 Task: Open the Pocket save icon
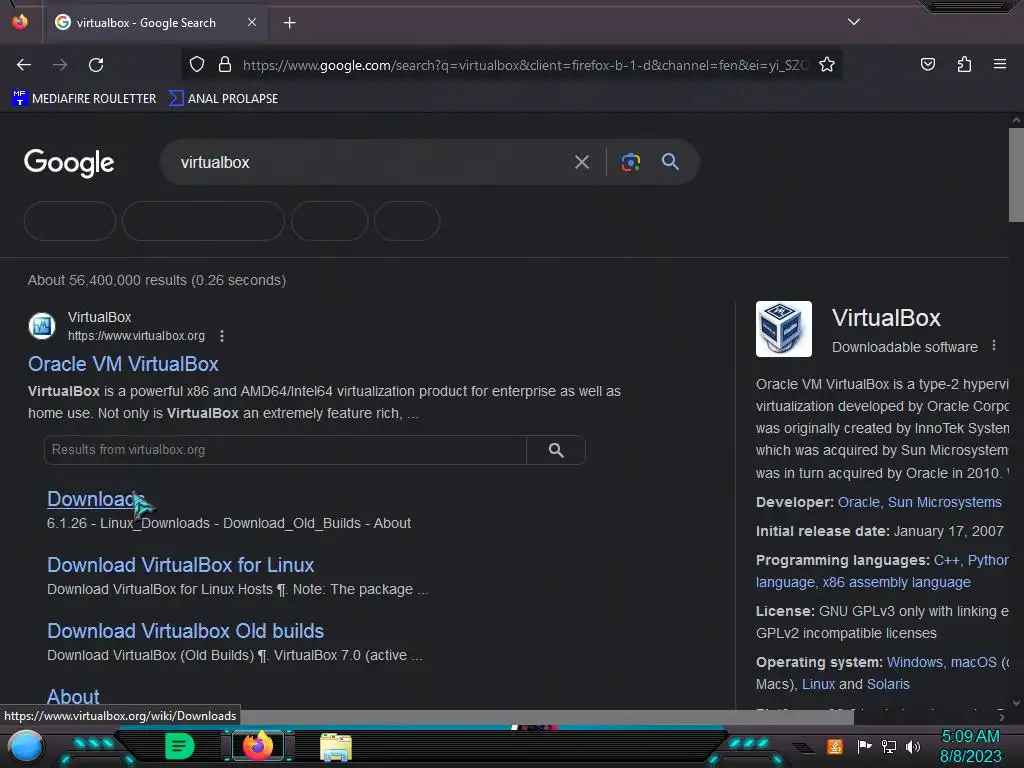click(x=927, y=64)
